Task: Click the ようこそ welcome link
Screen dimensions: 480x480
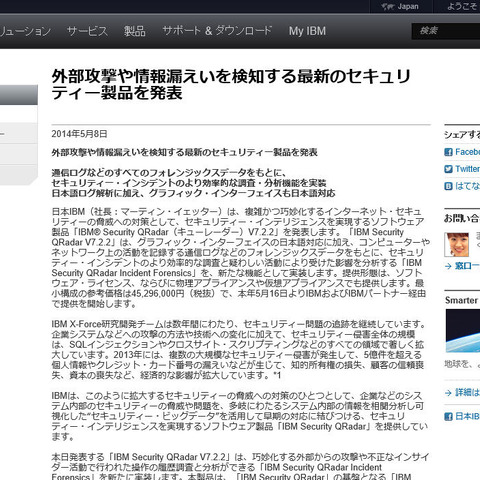Action: pyautogui.click(x=462, y=6)
